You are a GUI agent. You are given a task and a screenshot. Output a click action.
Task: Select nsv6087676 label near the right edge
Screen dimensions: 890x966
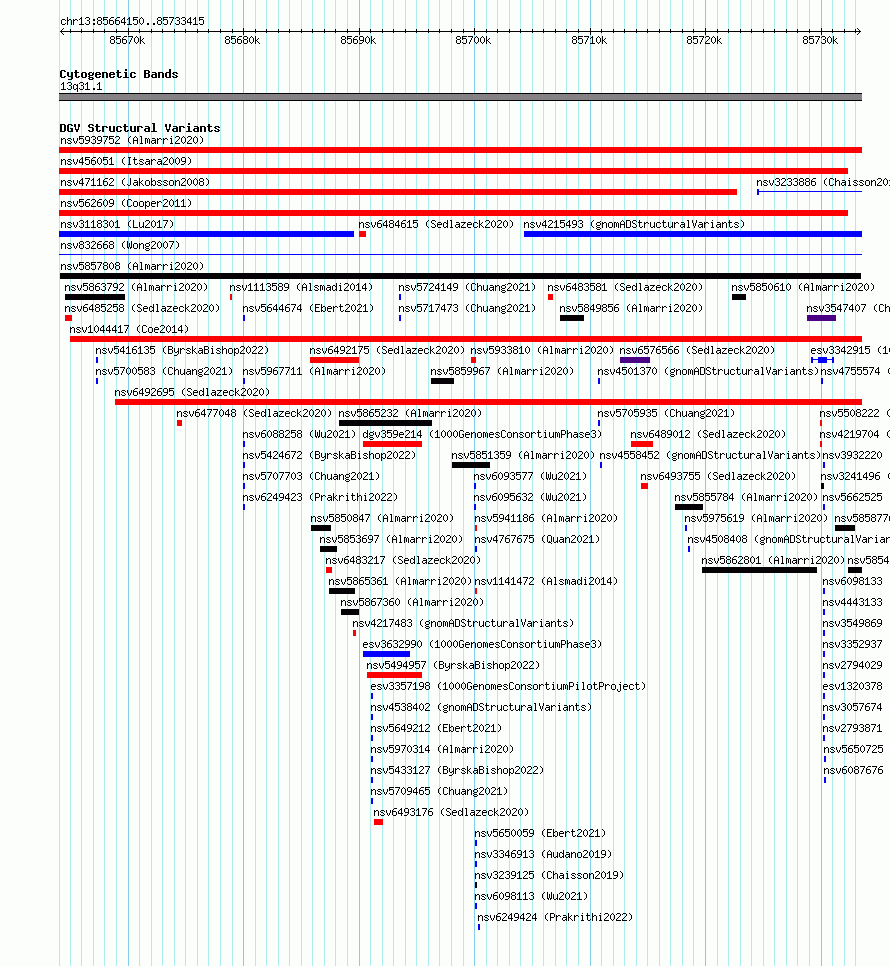coord(853,770)
